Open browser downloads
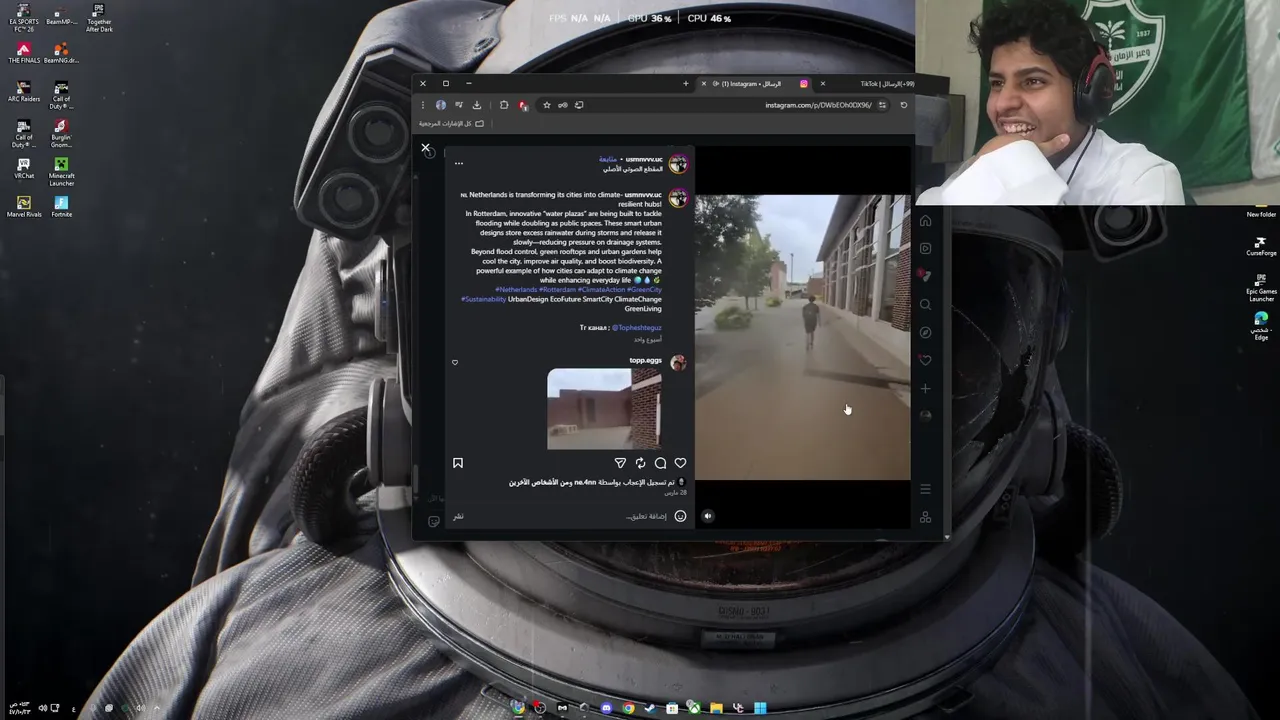The width and height of the screenshot is (1280, 720). [477, 105]
